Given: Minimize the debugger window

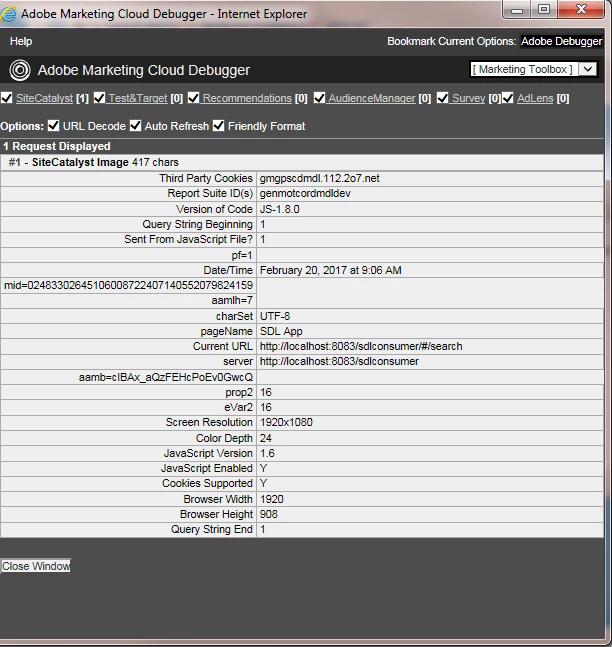Looking at the screenshot, I should point(517,10).
